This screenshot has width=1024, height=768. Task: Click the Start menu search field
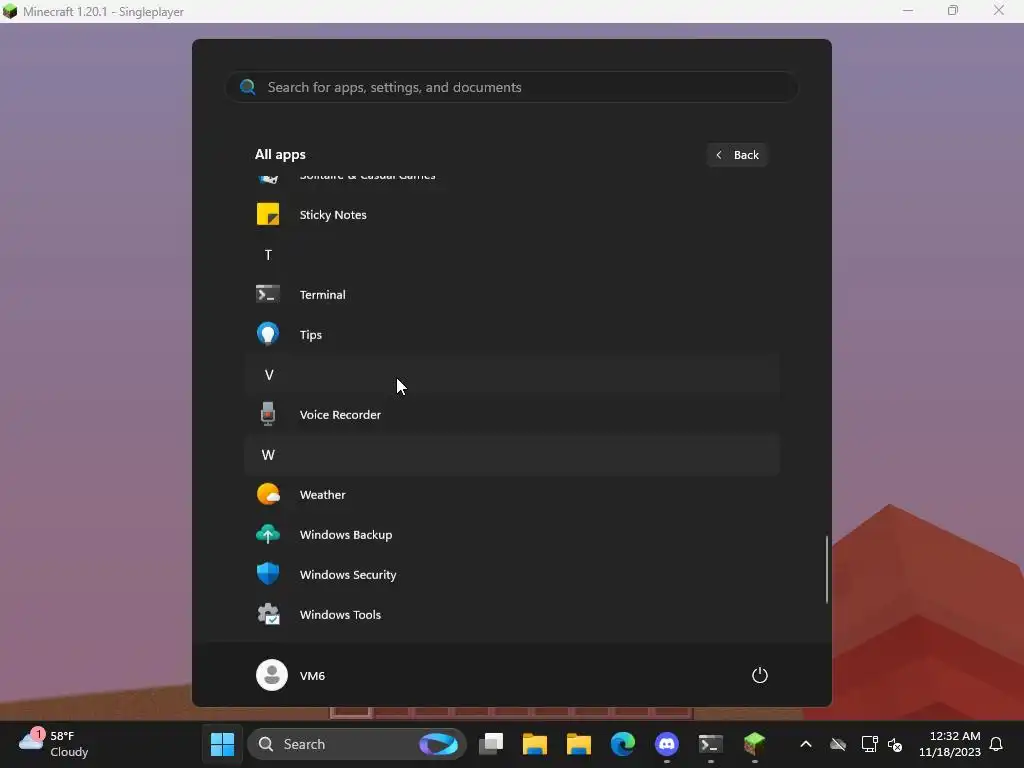pyautogui.click(x=512, y=87)
